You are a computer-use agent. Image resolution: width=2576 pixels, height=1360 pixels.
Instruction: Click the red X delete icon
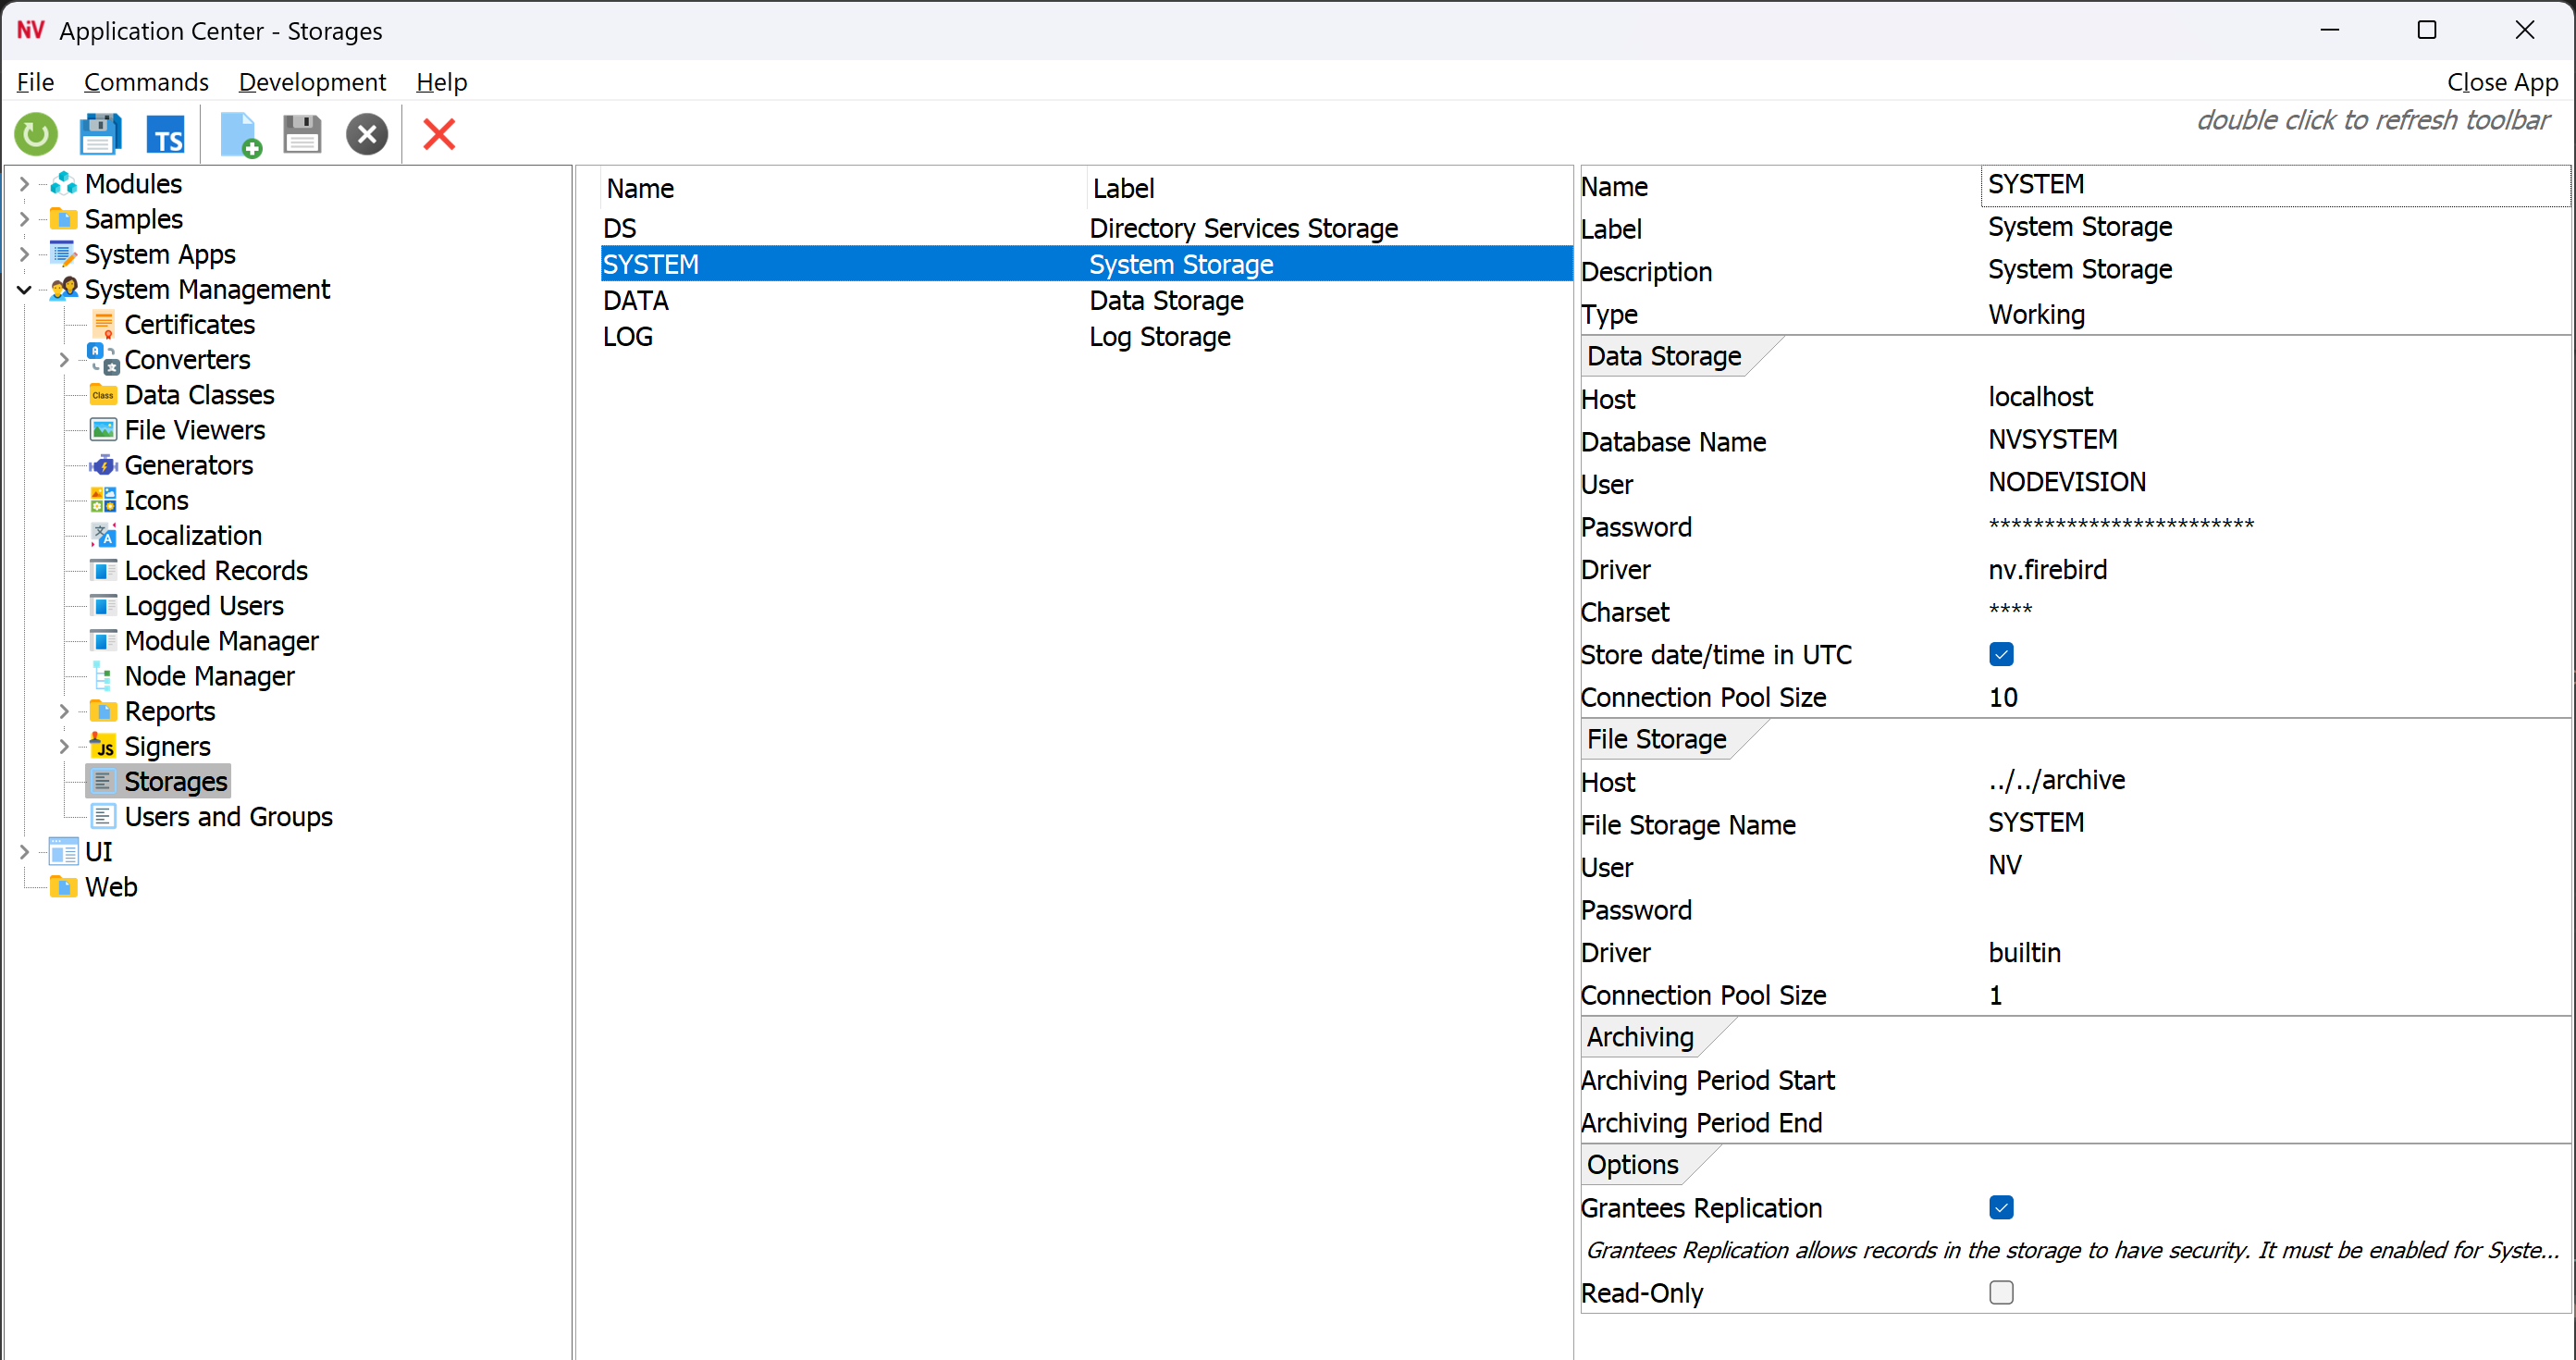[439, 134]
